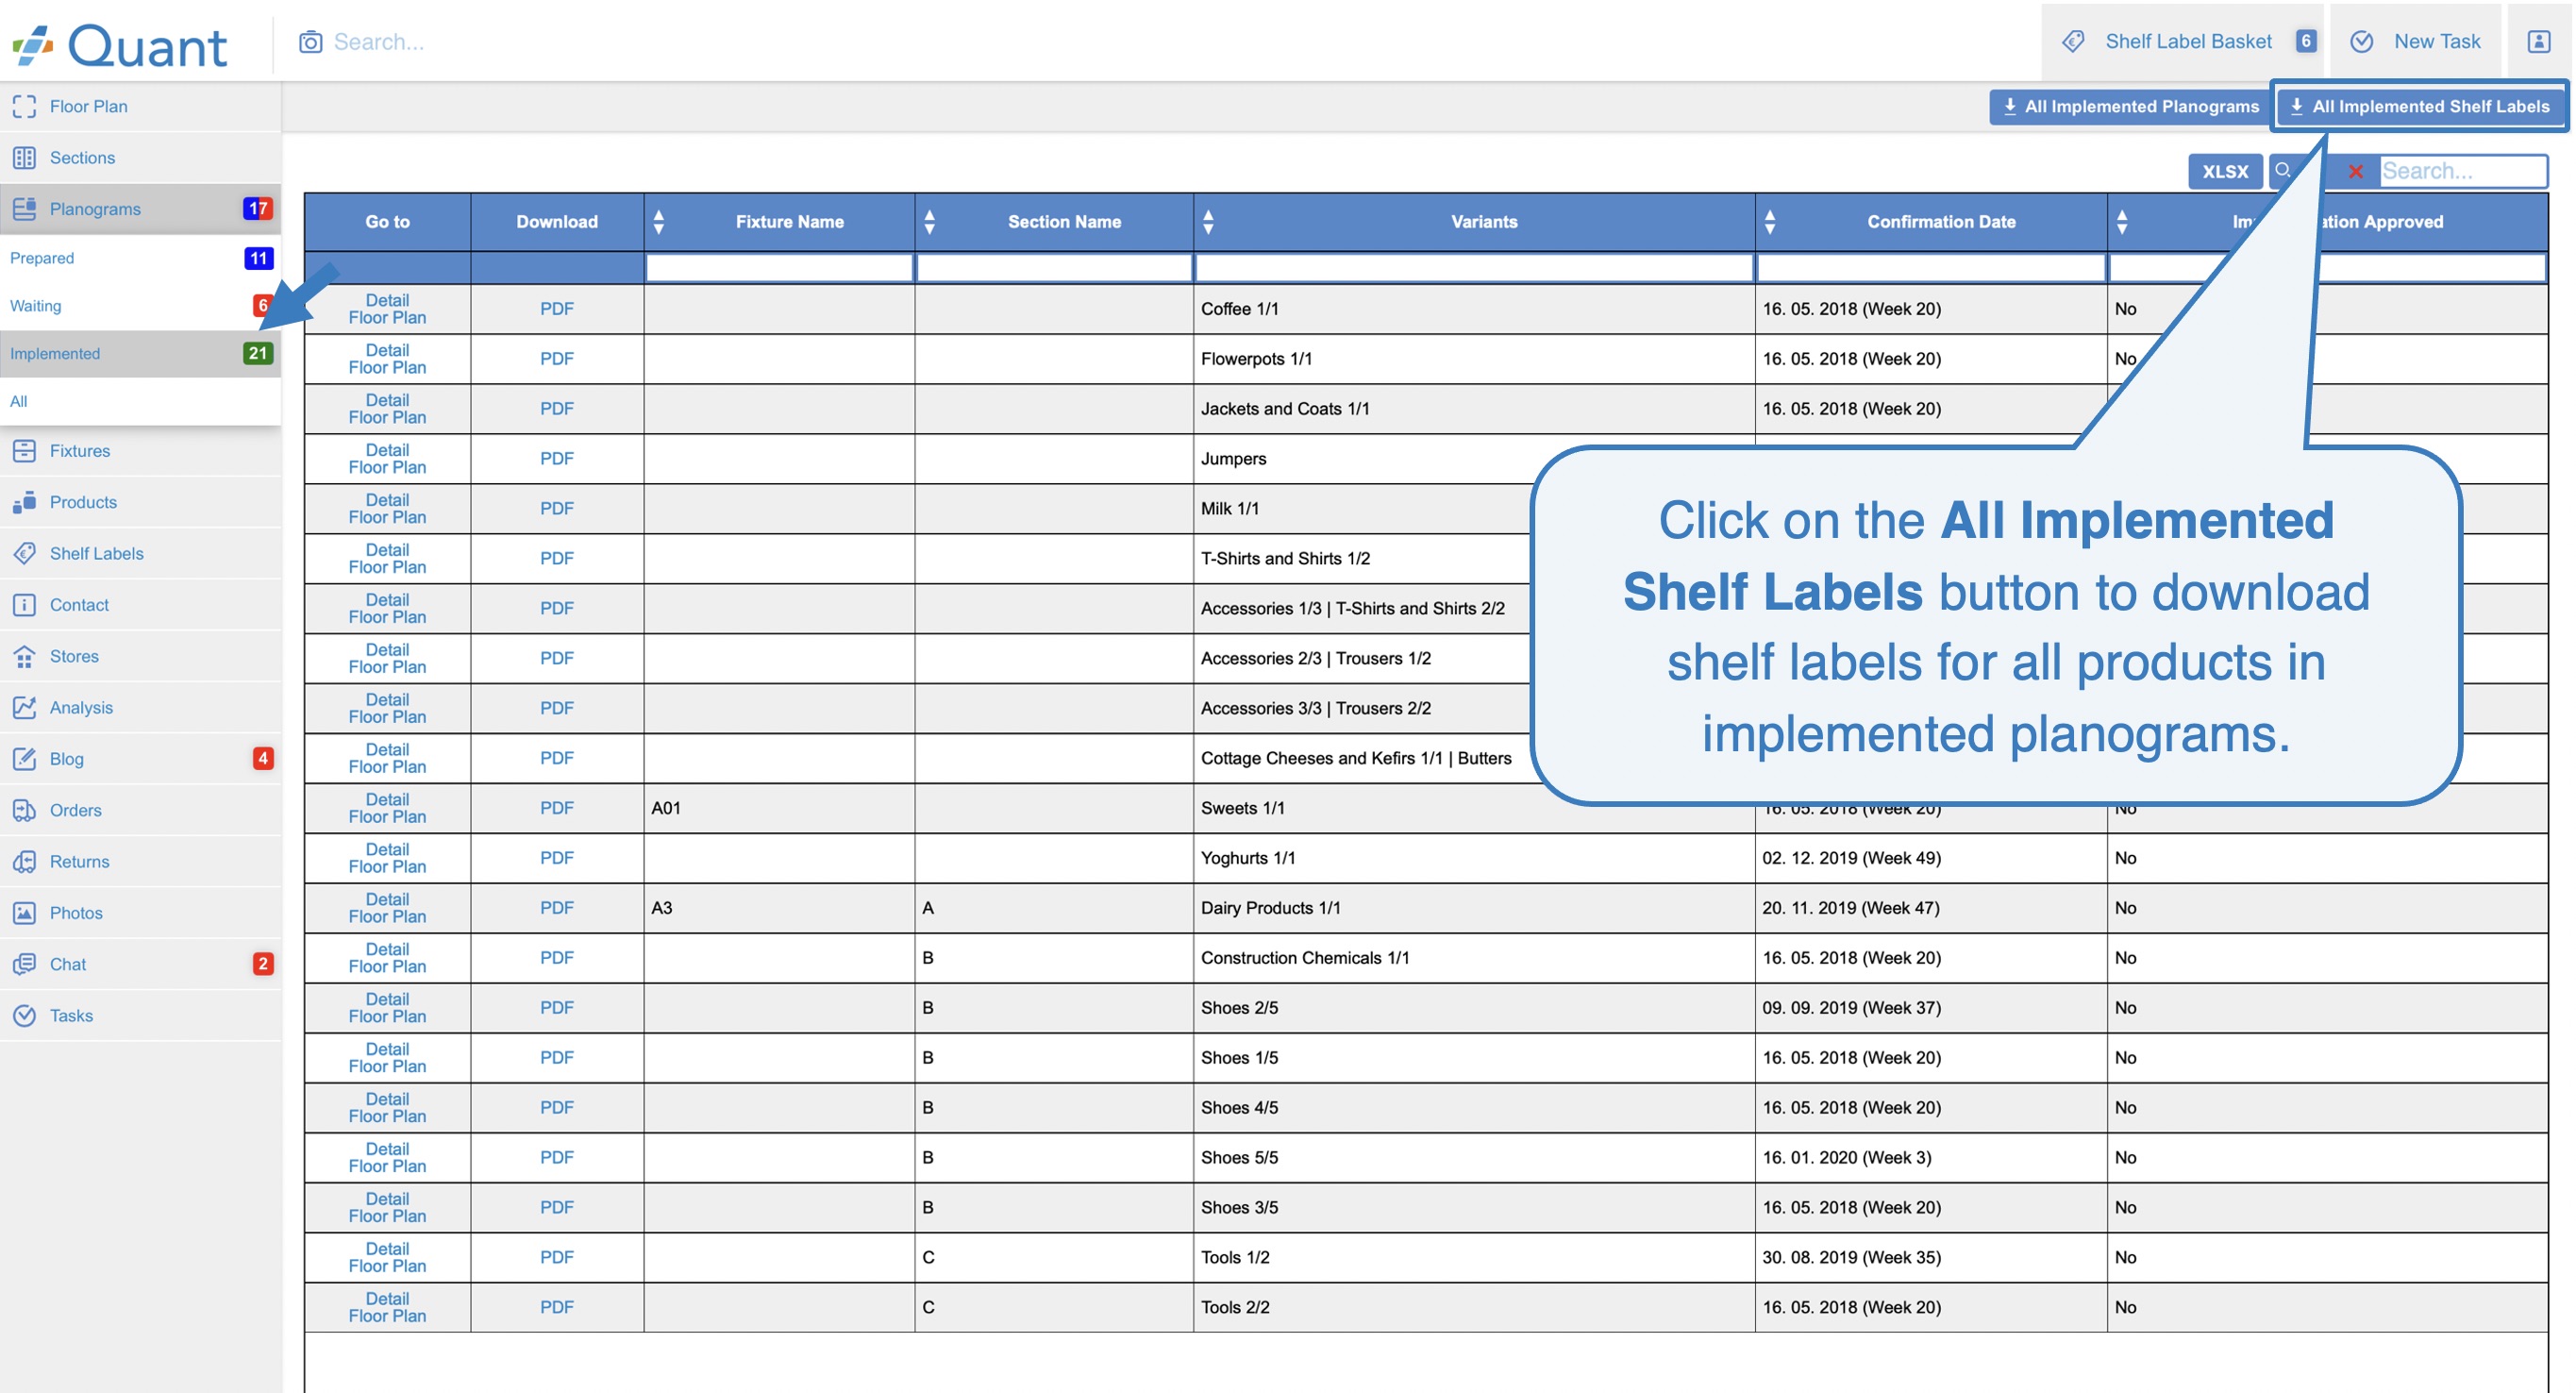
Task: Open Floor Plan for Shoes 5/5
Action: point(387,1166)
